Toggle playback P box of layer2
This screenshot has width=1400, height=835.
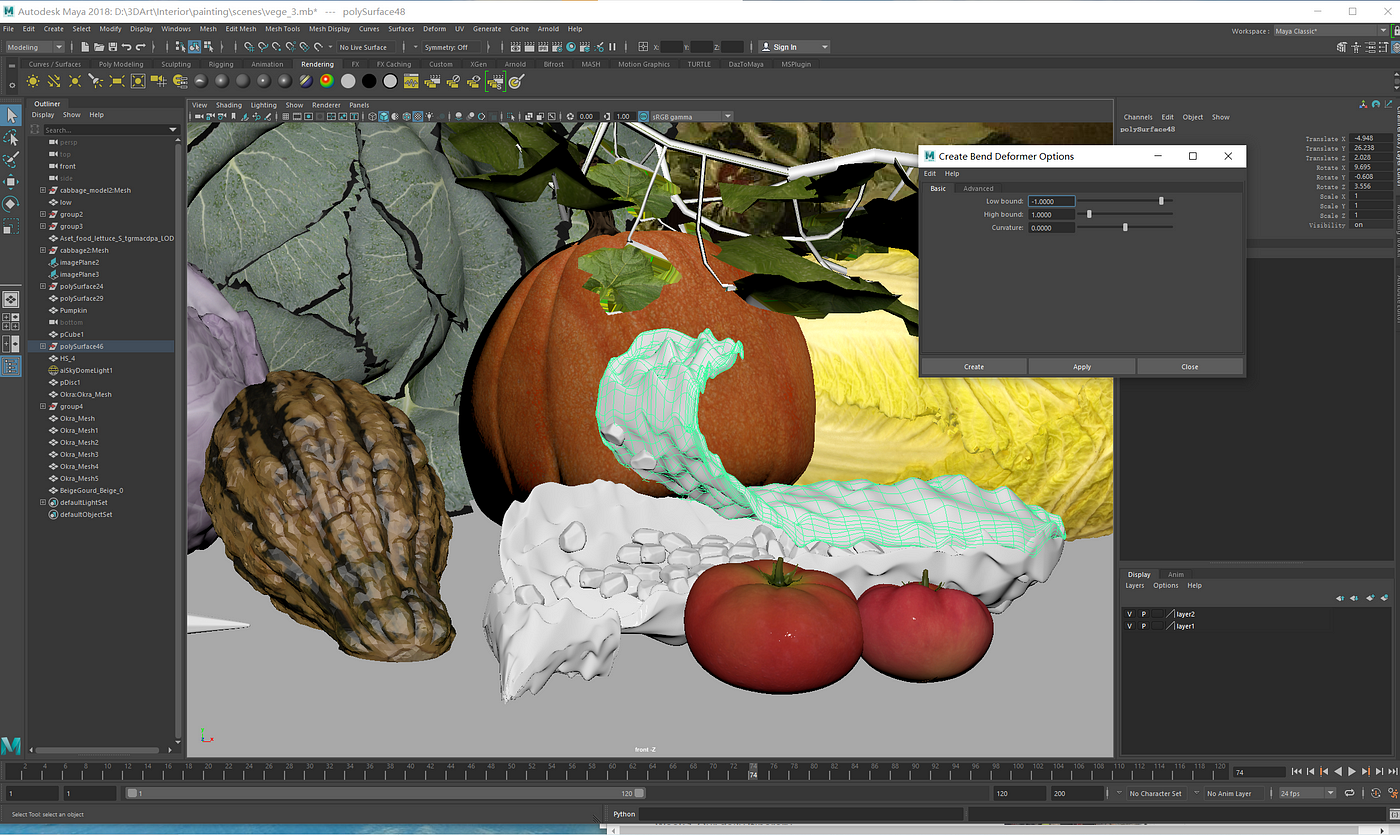tap(1144, 614)
